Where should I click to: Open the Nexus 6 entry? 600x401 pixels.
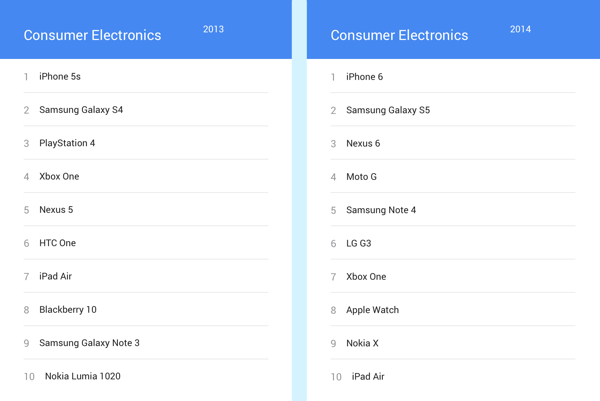point(363,144)
